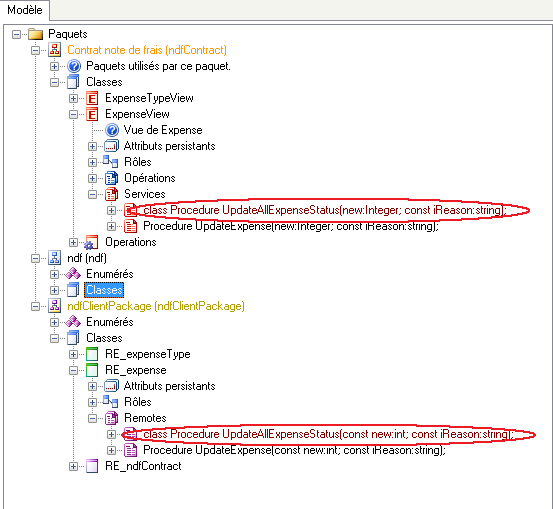Select Procedure UpdateExpense under Services
This screenshot has height=509, width=553.
coord(291,226)
